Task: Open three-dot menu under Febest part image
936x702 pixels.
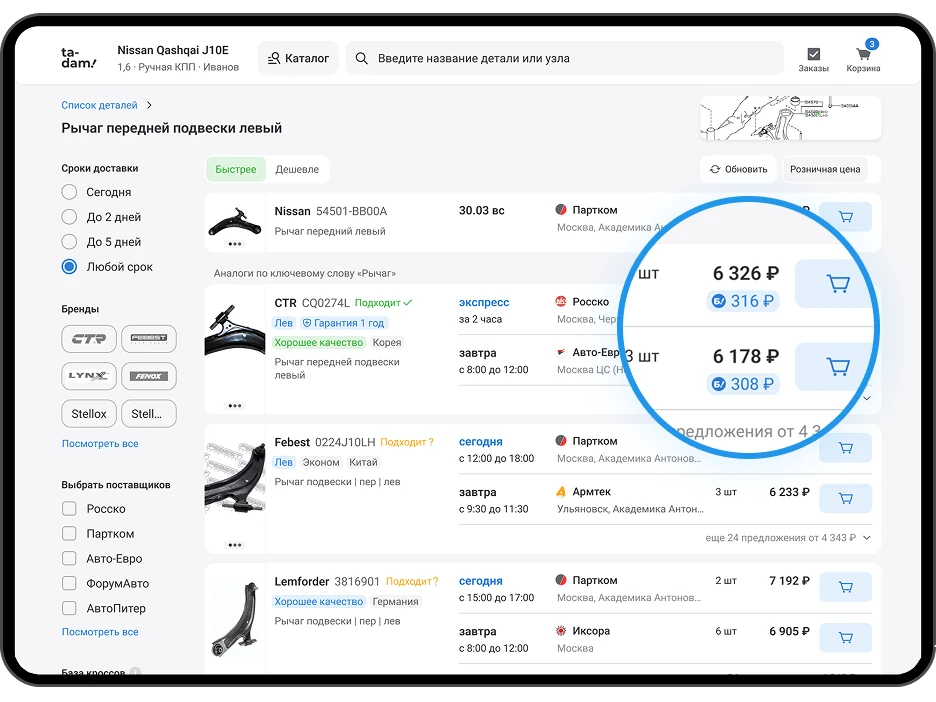Action: (235, 544)
